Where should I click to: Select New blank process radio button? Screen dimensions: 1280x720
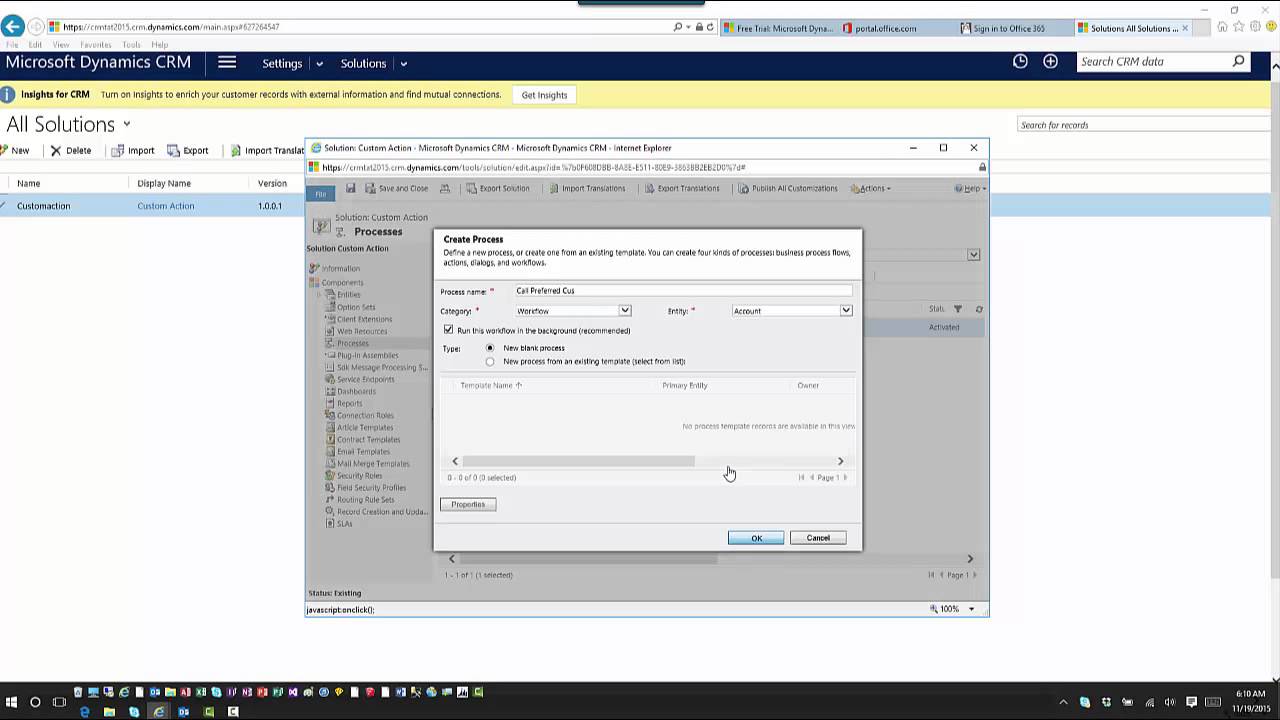point(489,348)
